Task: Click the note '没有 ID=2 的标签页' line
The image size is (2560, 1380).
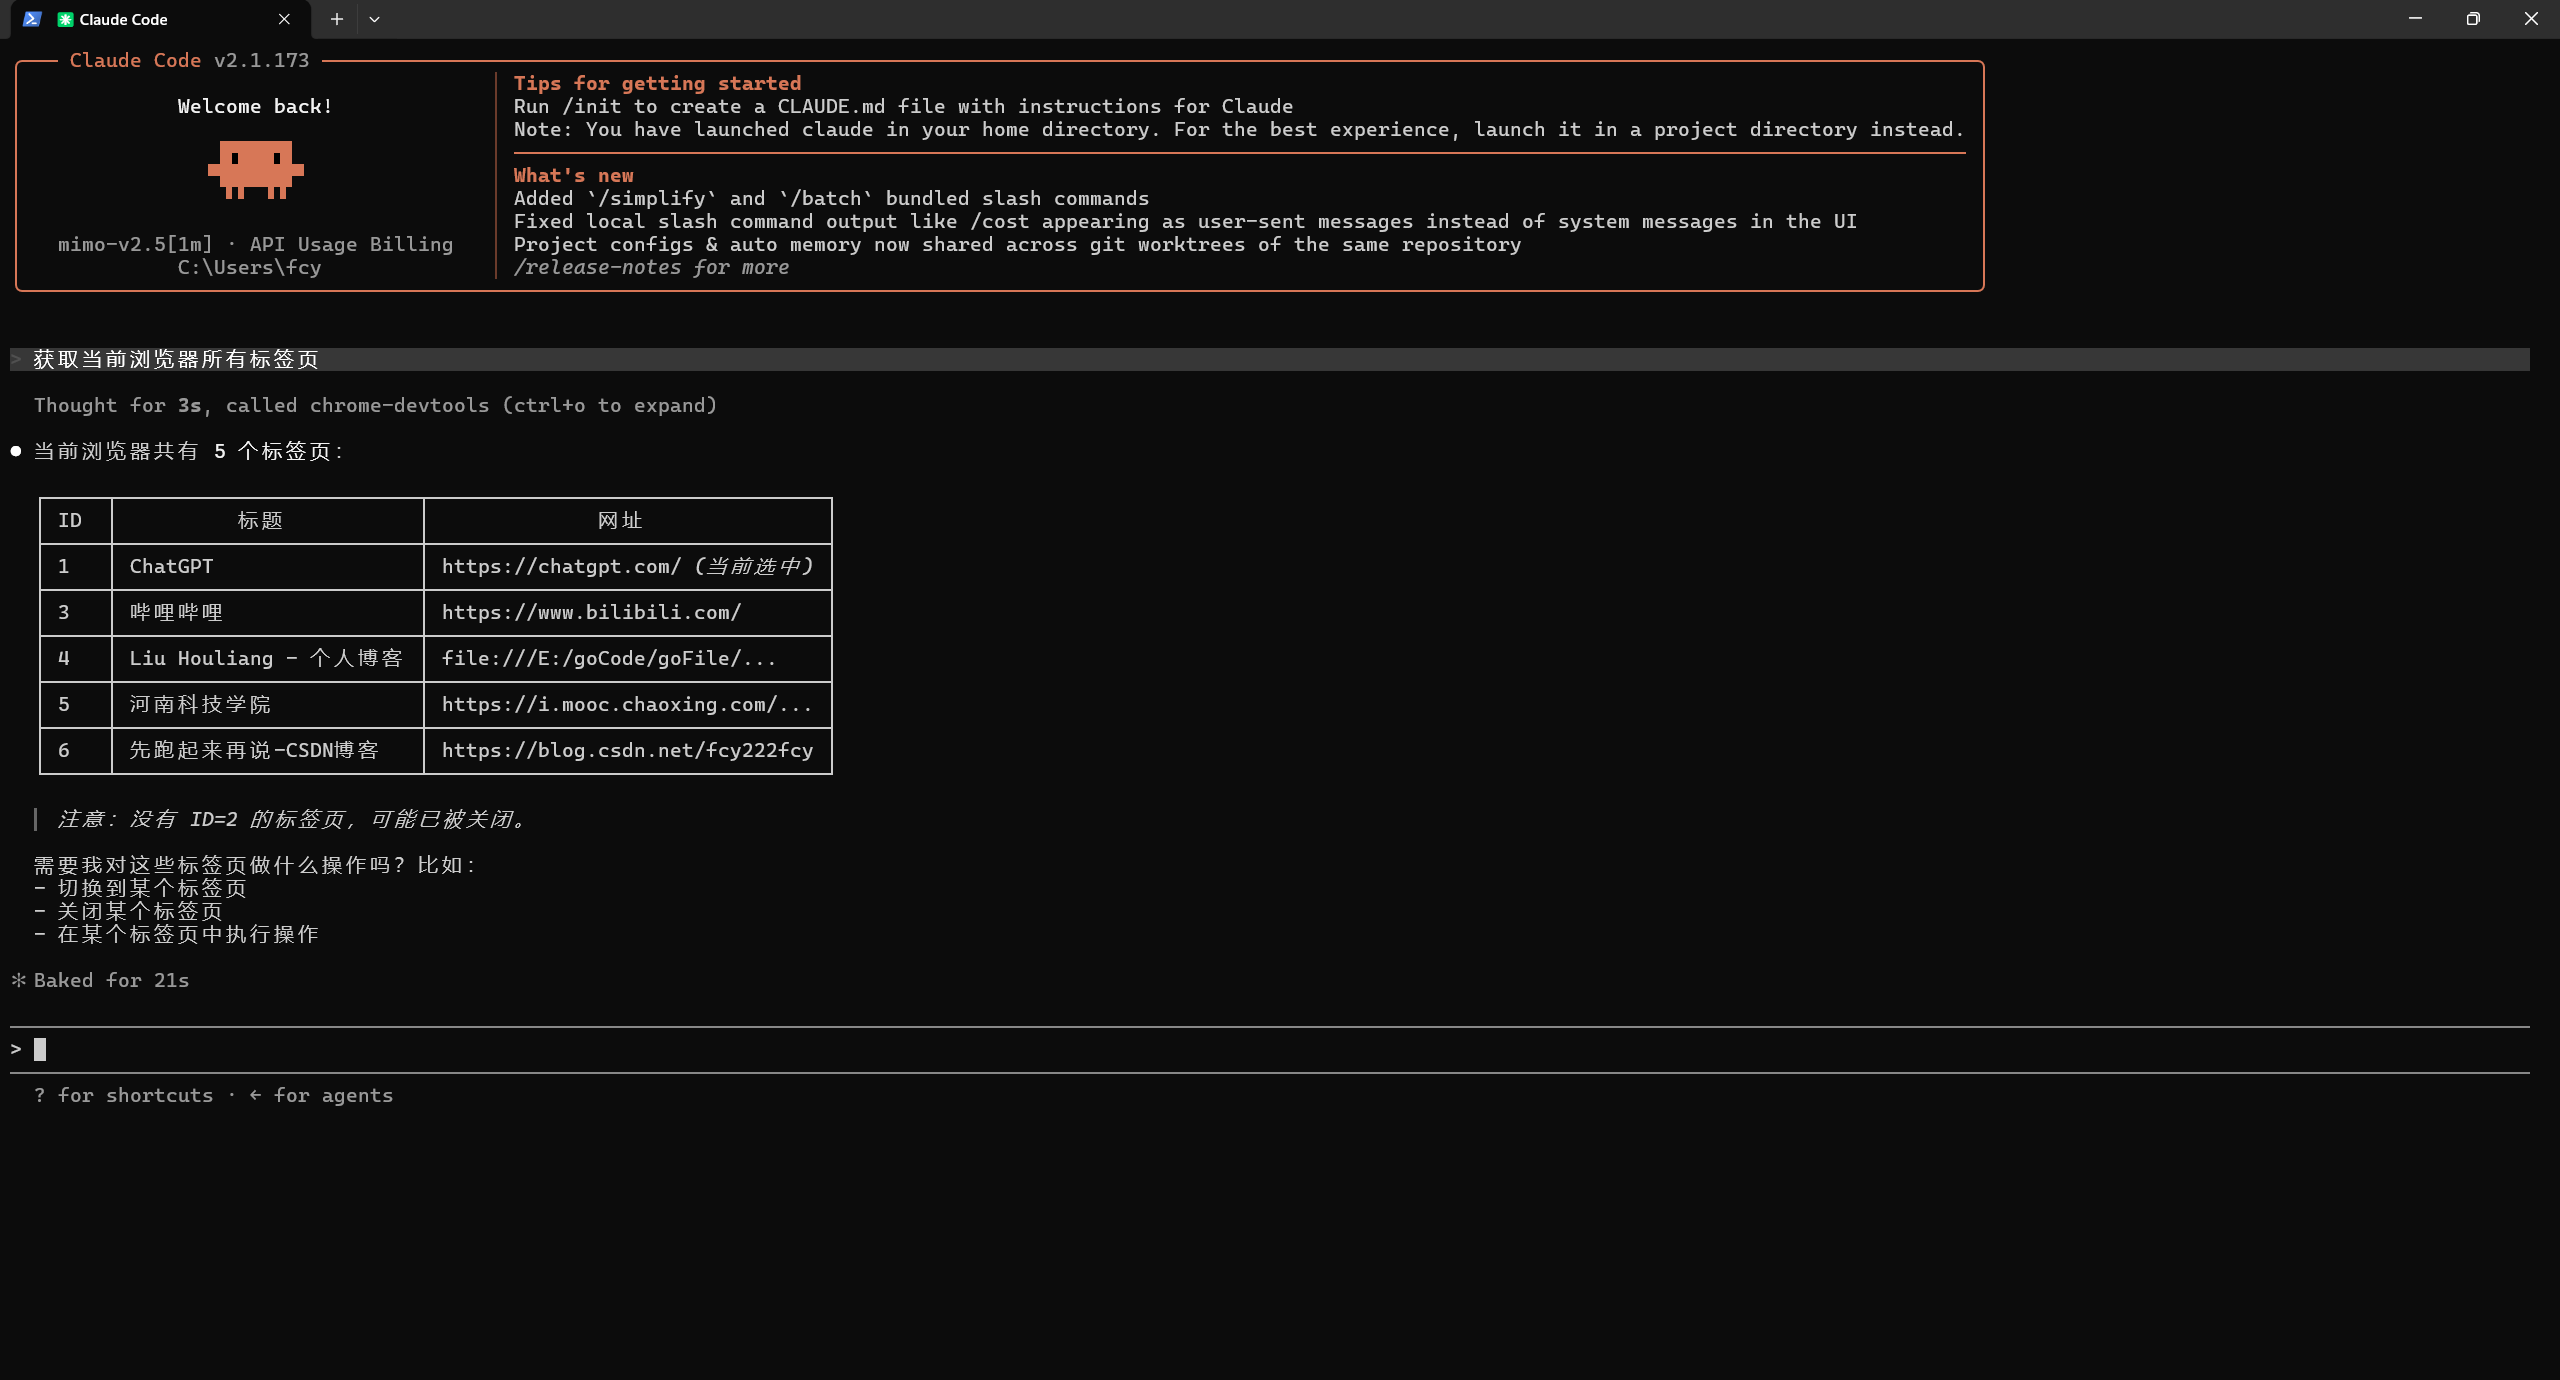Action: pos(291,819)
